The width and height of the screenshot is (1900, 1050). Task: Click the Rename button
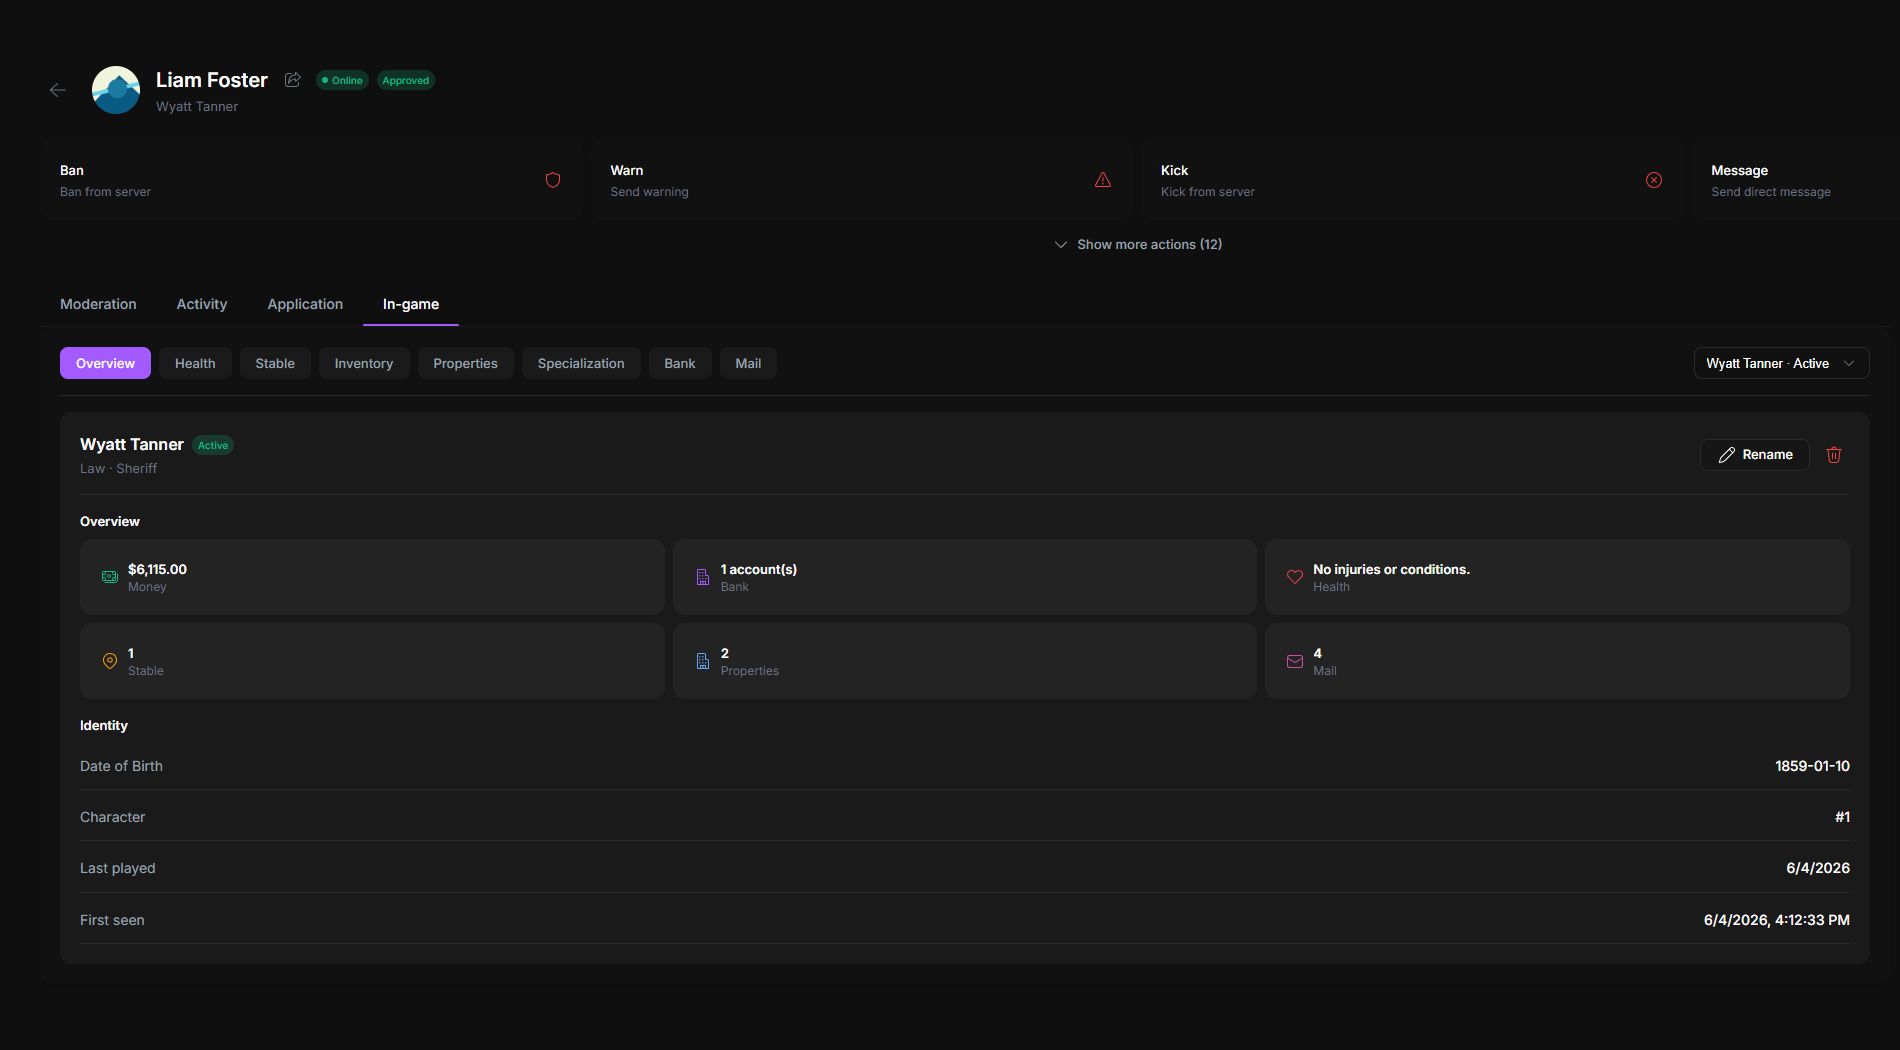coord(1755,455)
